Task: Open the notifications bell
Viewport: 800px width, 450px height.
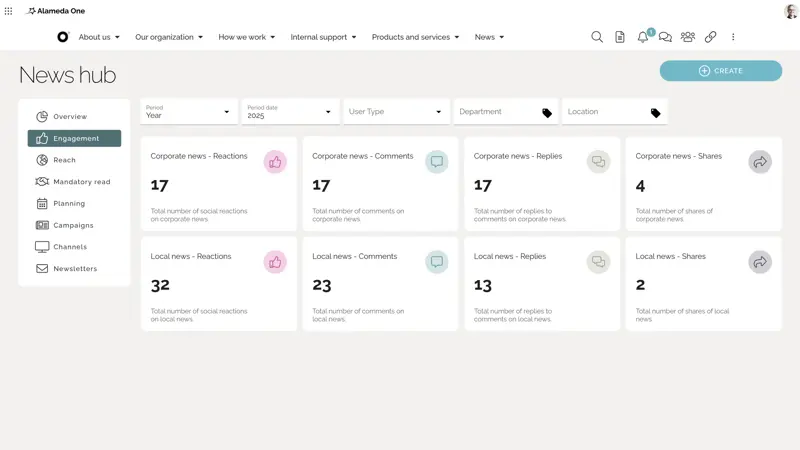Action: click(x=643, y=37)
